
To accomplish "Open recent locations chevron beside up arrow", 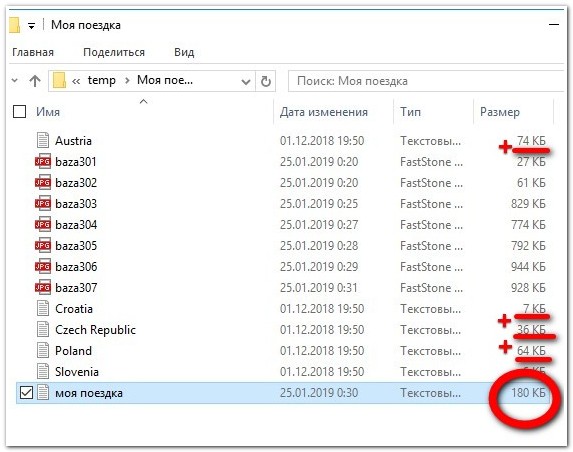I will click(x=15, y=80).
